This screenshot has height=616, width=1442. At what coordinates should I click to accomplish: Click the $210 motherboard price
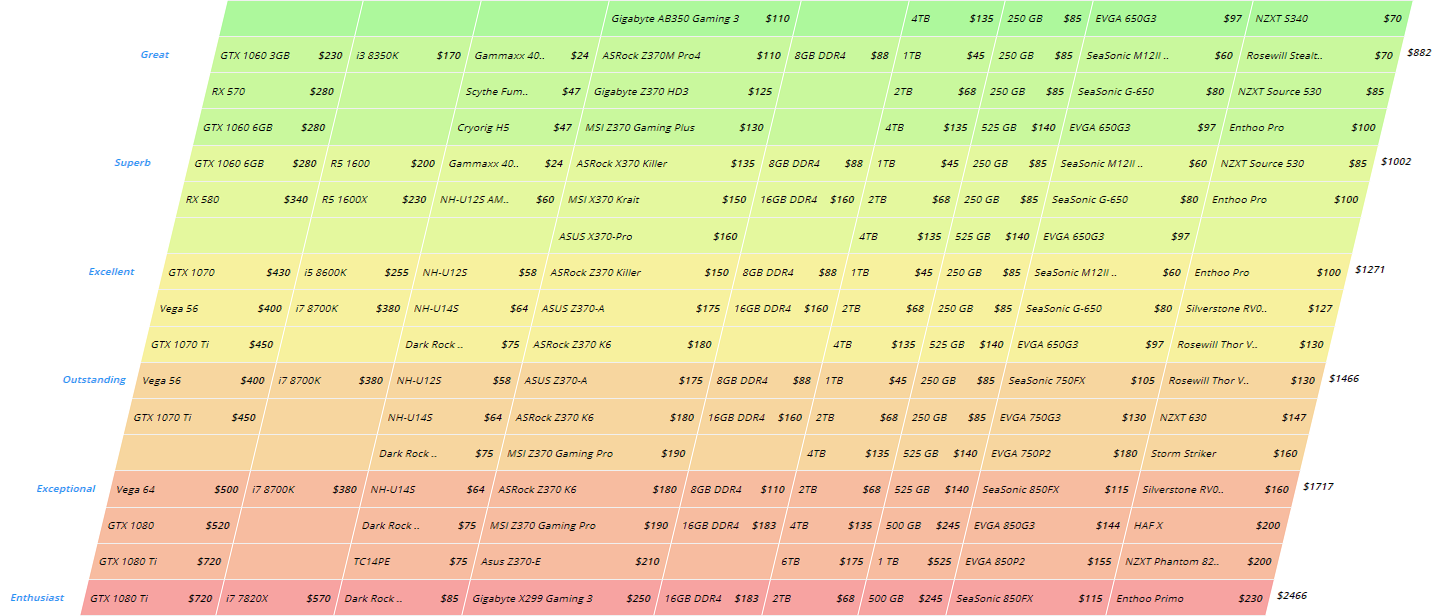coord(647,562)
